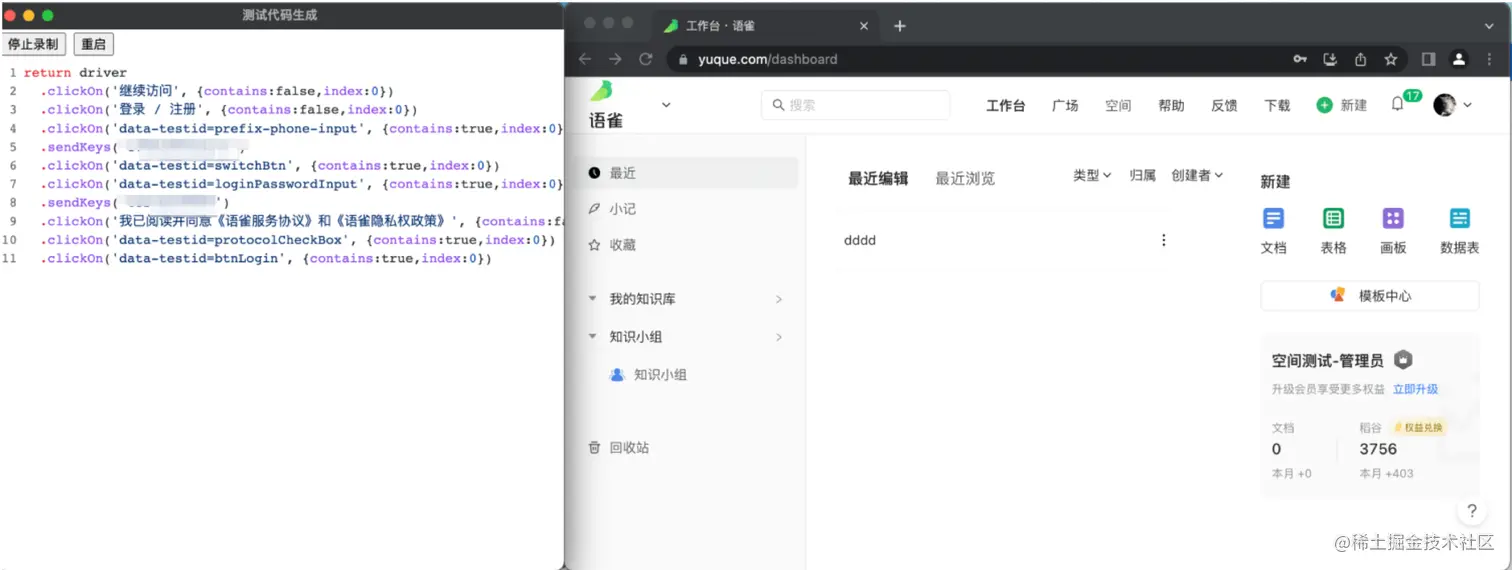Open the 类型 filter dropdown
The height and width of the screenshot is (570, 1512).
click(1092, 175)
